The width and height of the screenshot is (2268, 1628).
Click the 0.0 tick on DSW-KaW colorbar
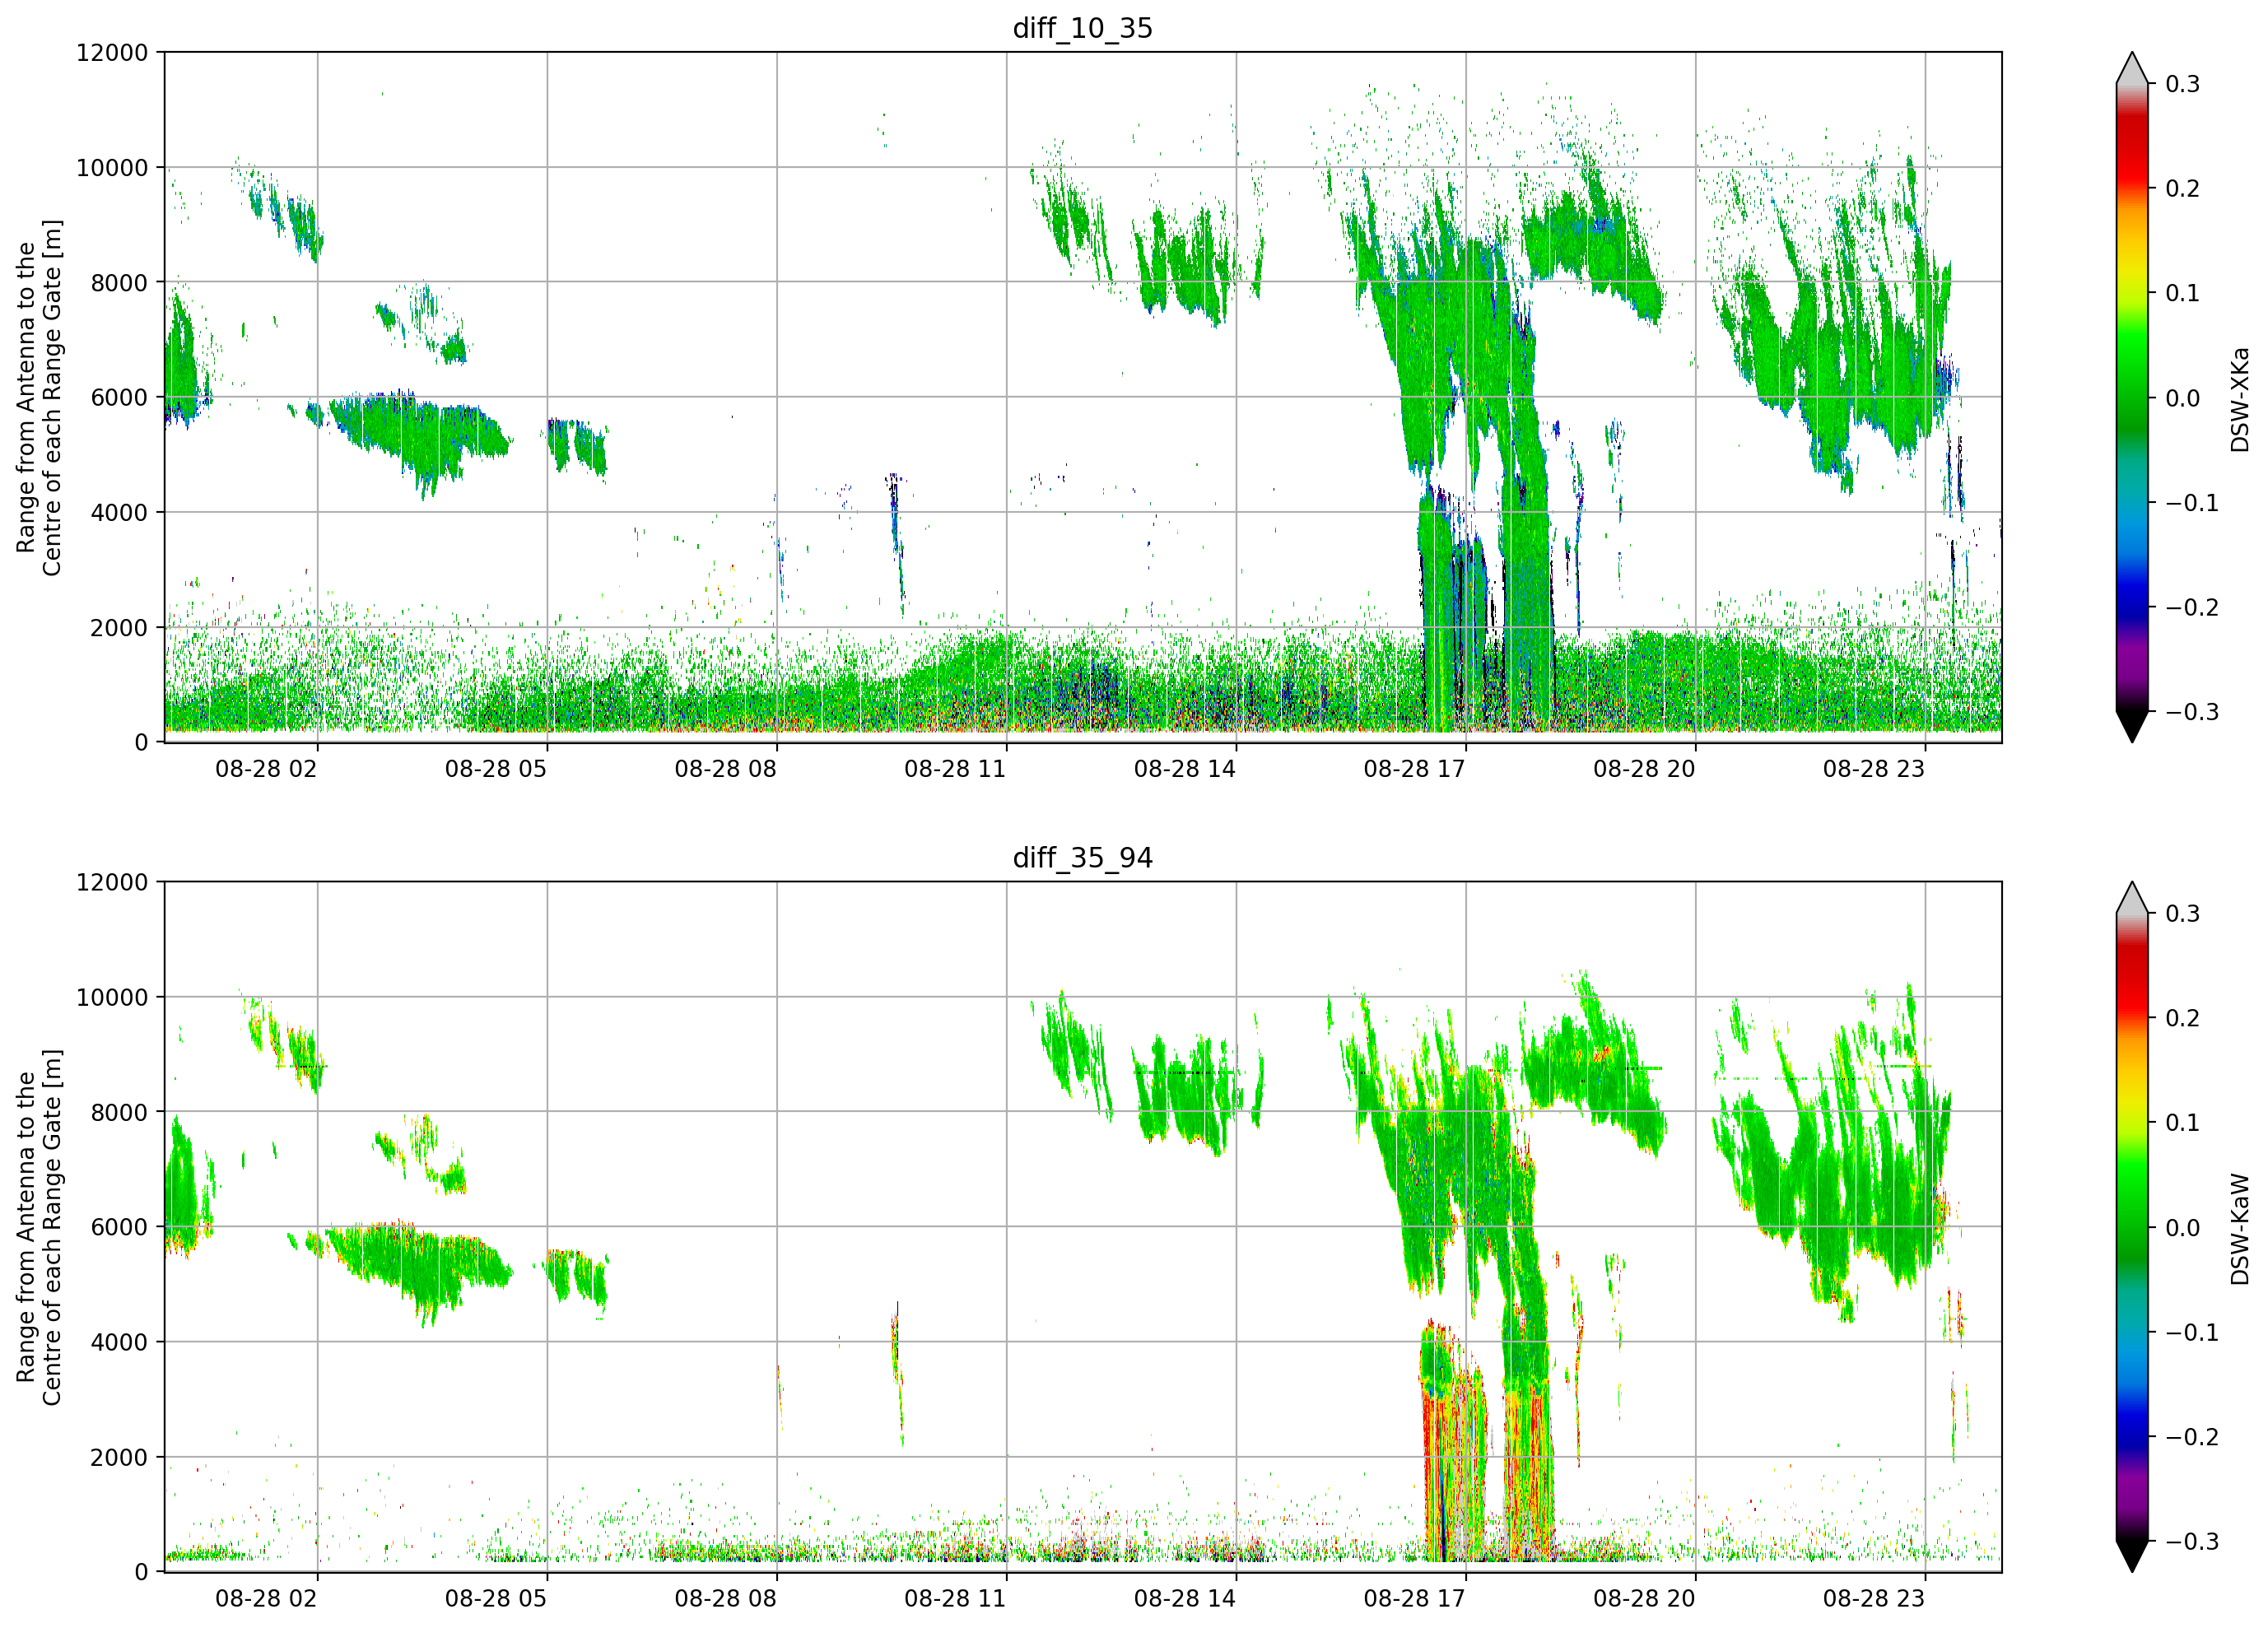tap(2183, 1227)
